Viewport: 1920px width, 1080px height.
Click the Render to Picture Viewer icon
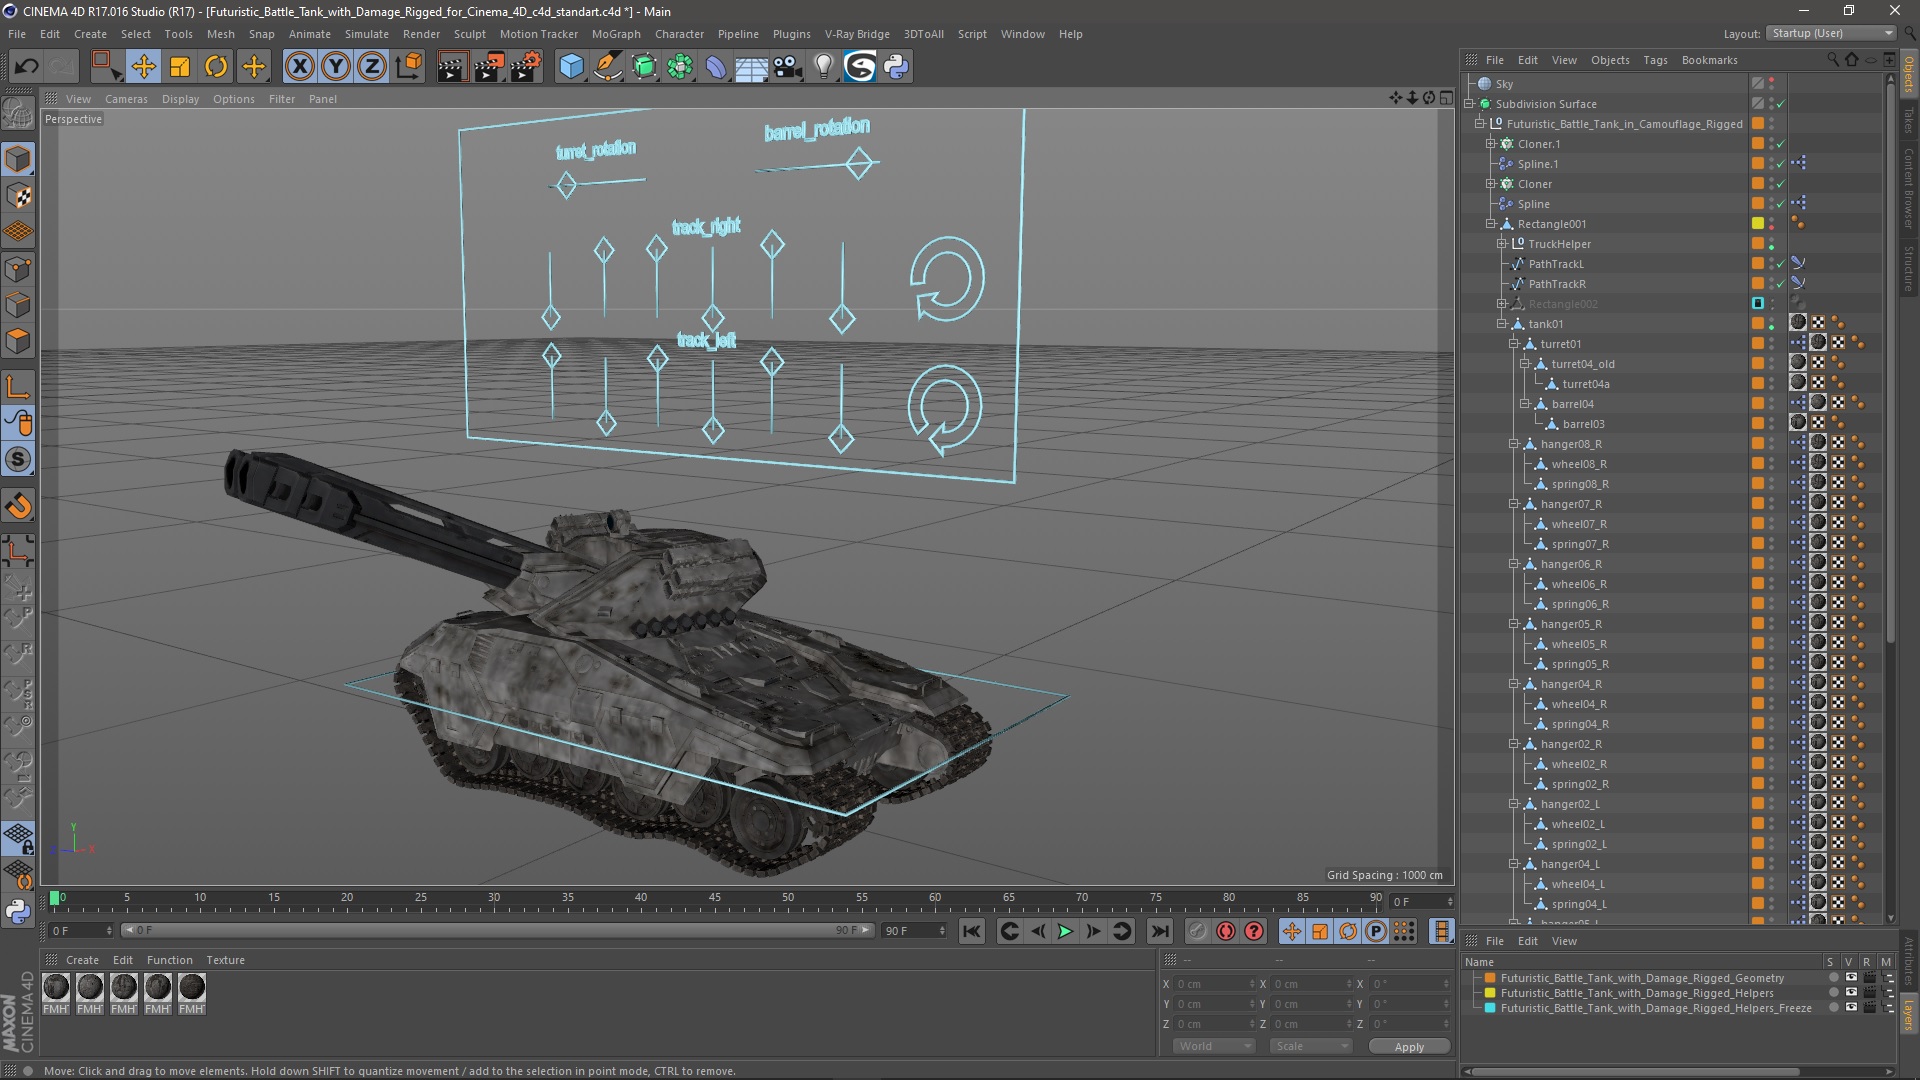click(x=488, y=67)
